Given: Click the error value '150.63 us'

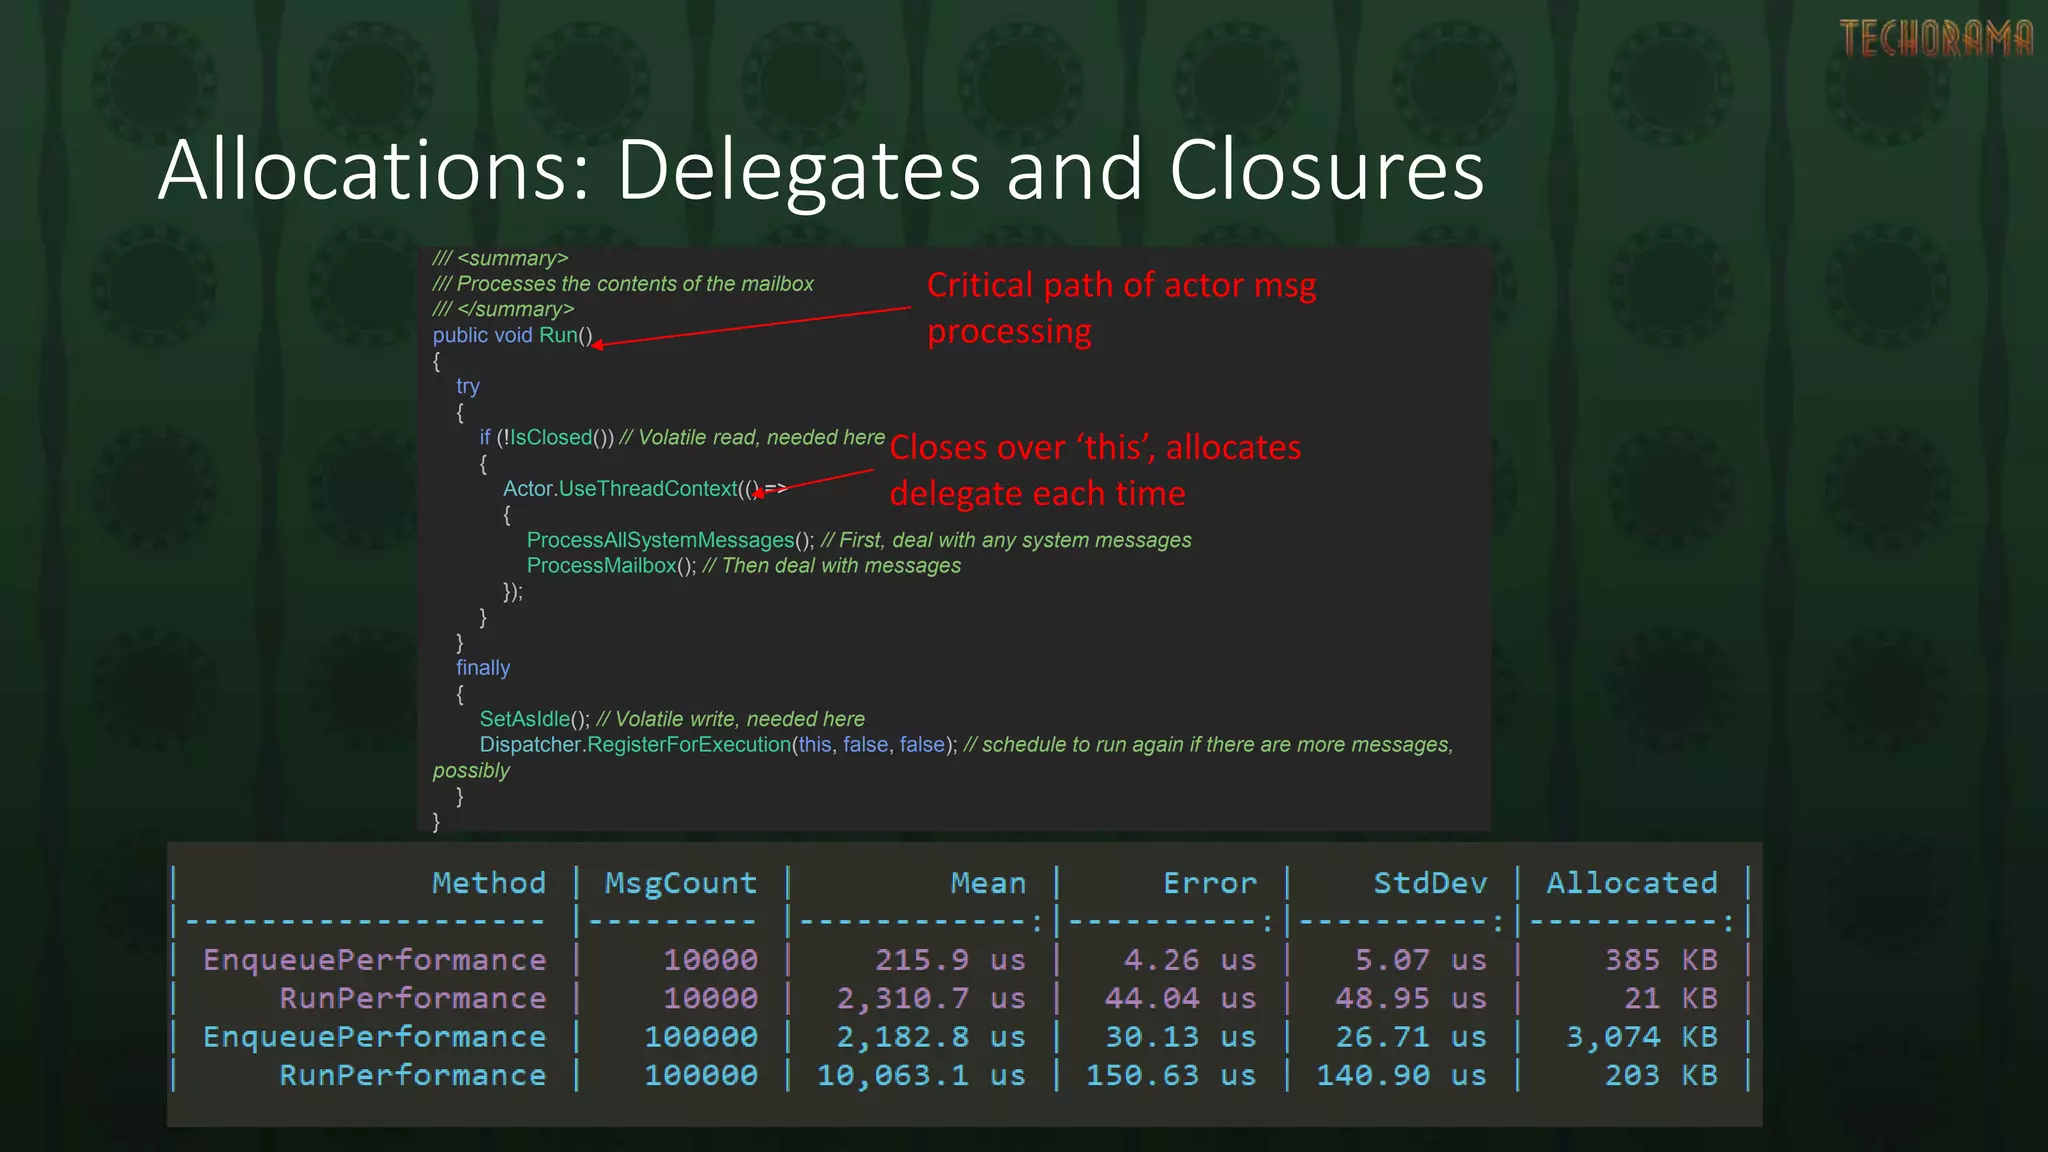Looking at the screenshot, I should pos(1172,1076).
